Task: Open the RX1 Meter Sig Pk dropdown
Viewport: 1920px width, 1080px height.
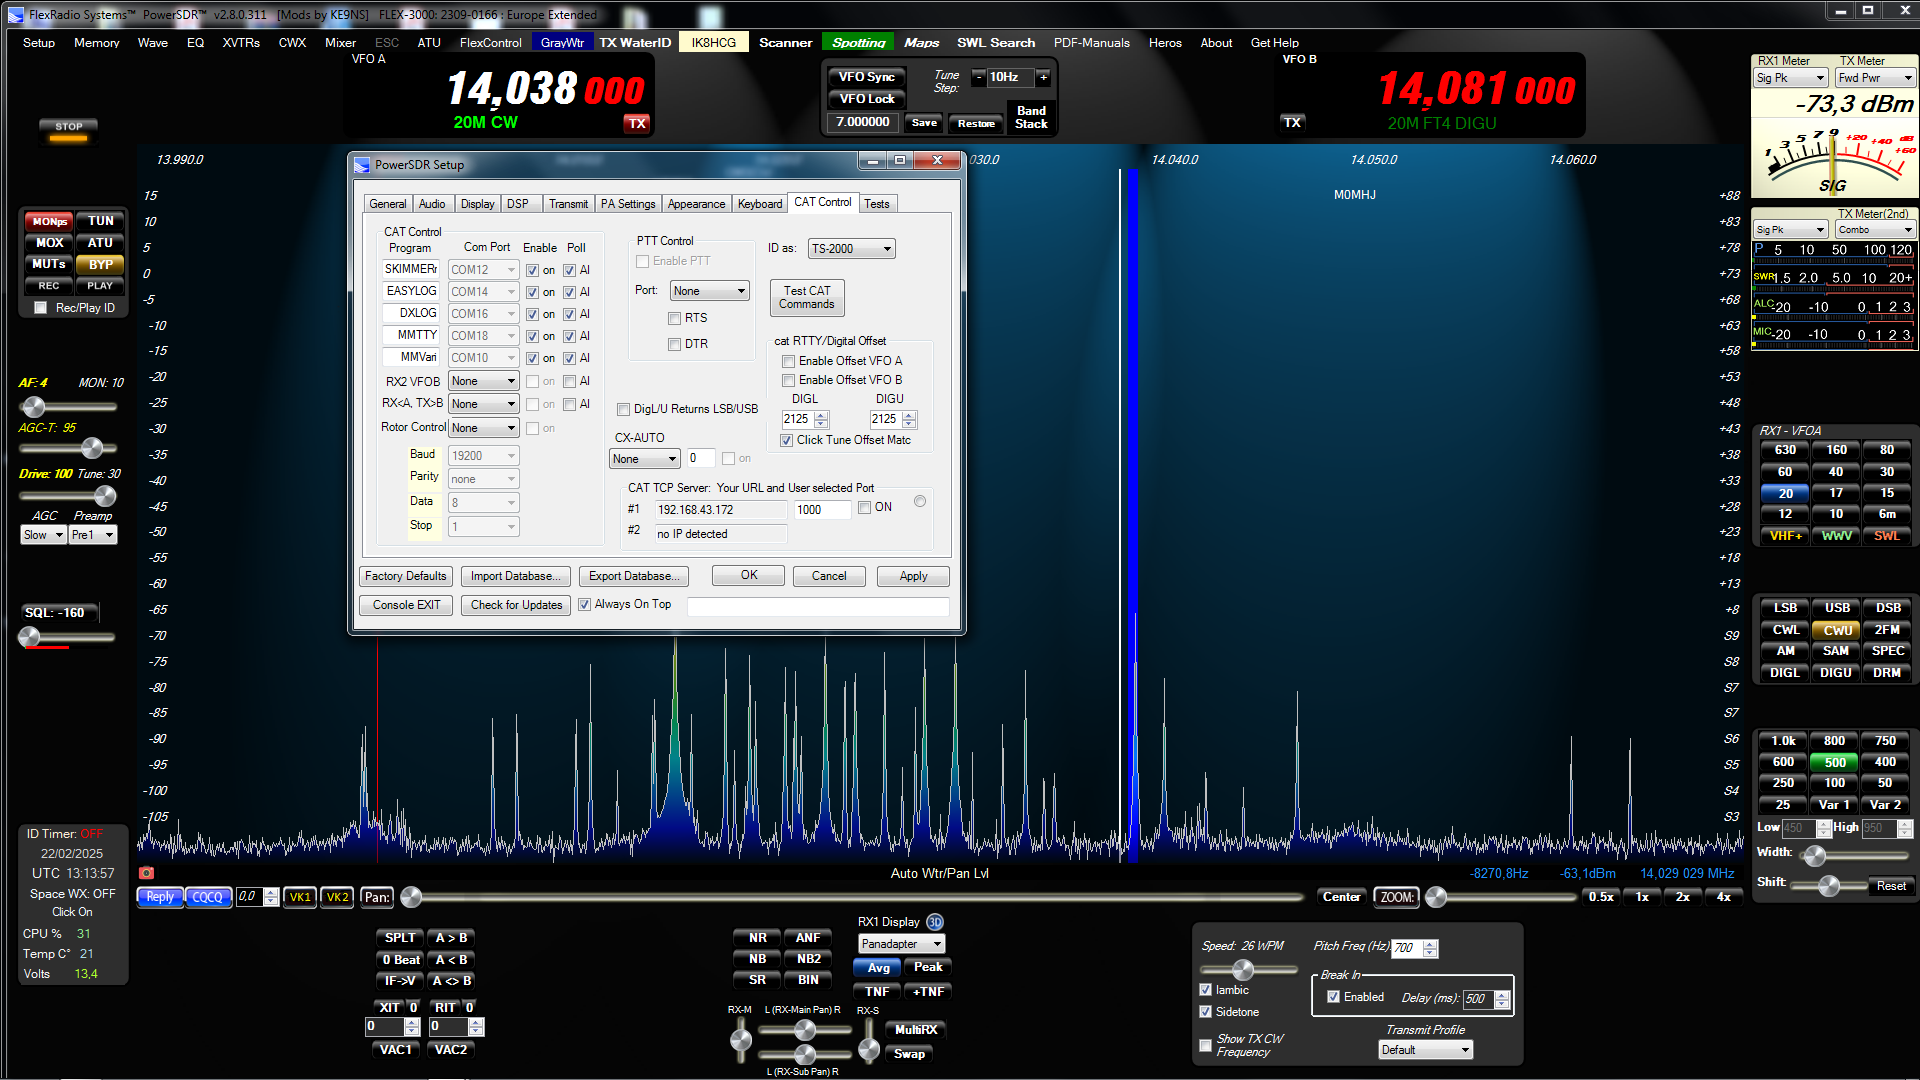Action: [x=1791, y=78]
